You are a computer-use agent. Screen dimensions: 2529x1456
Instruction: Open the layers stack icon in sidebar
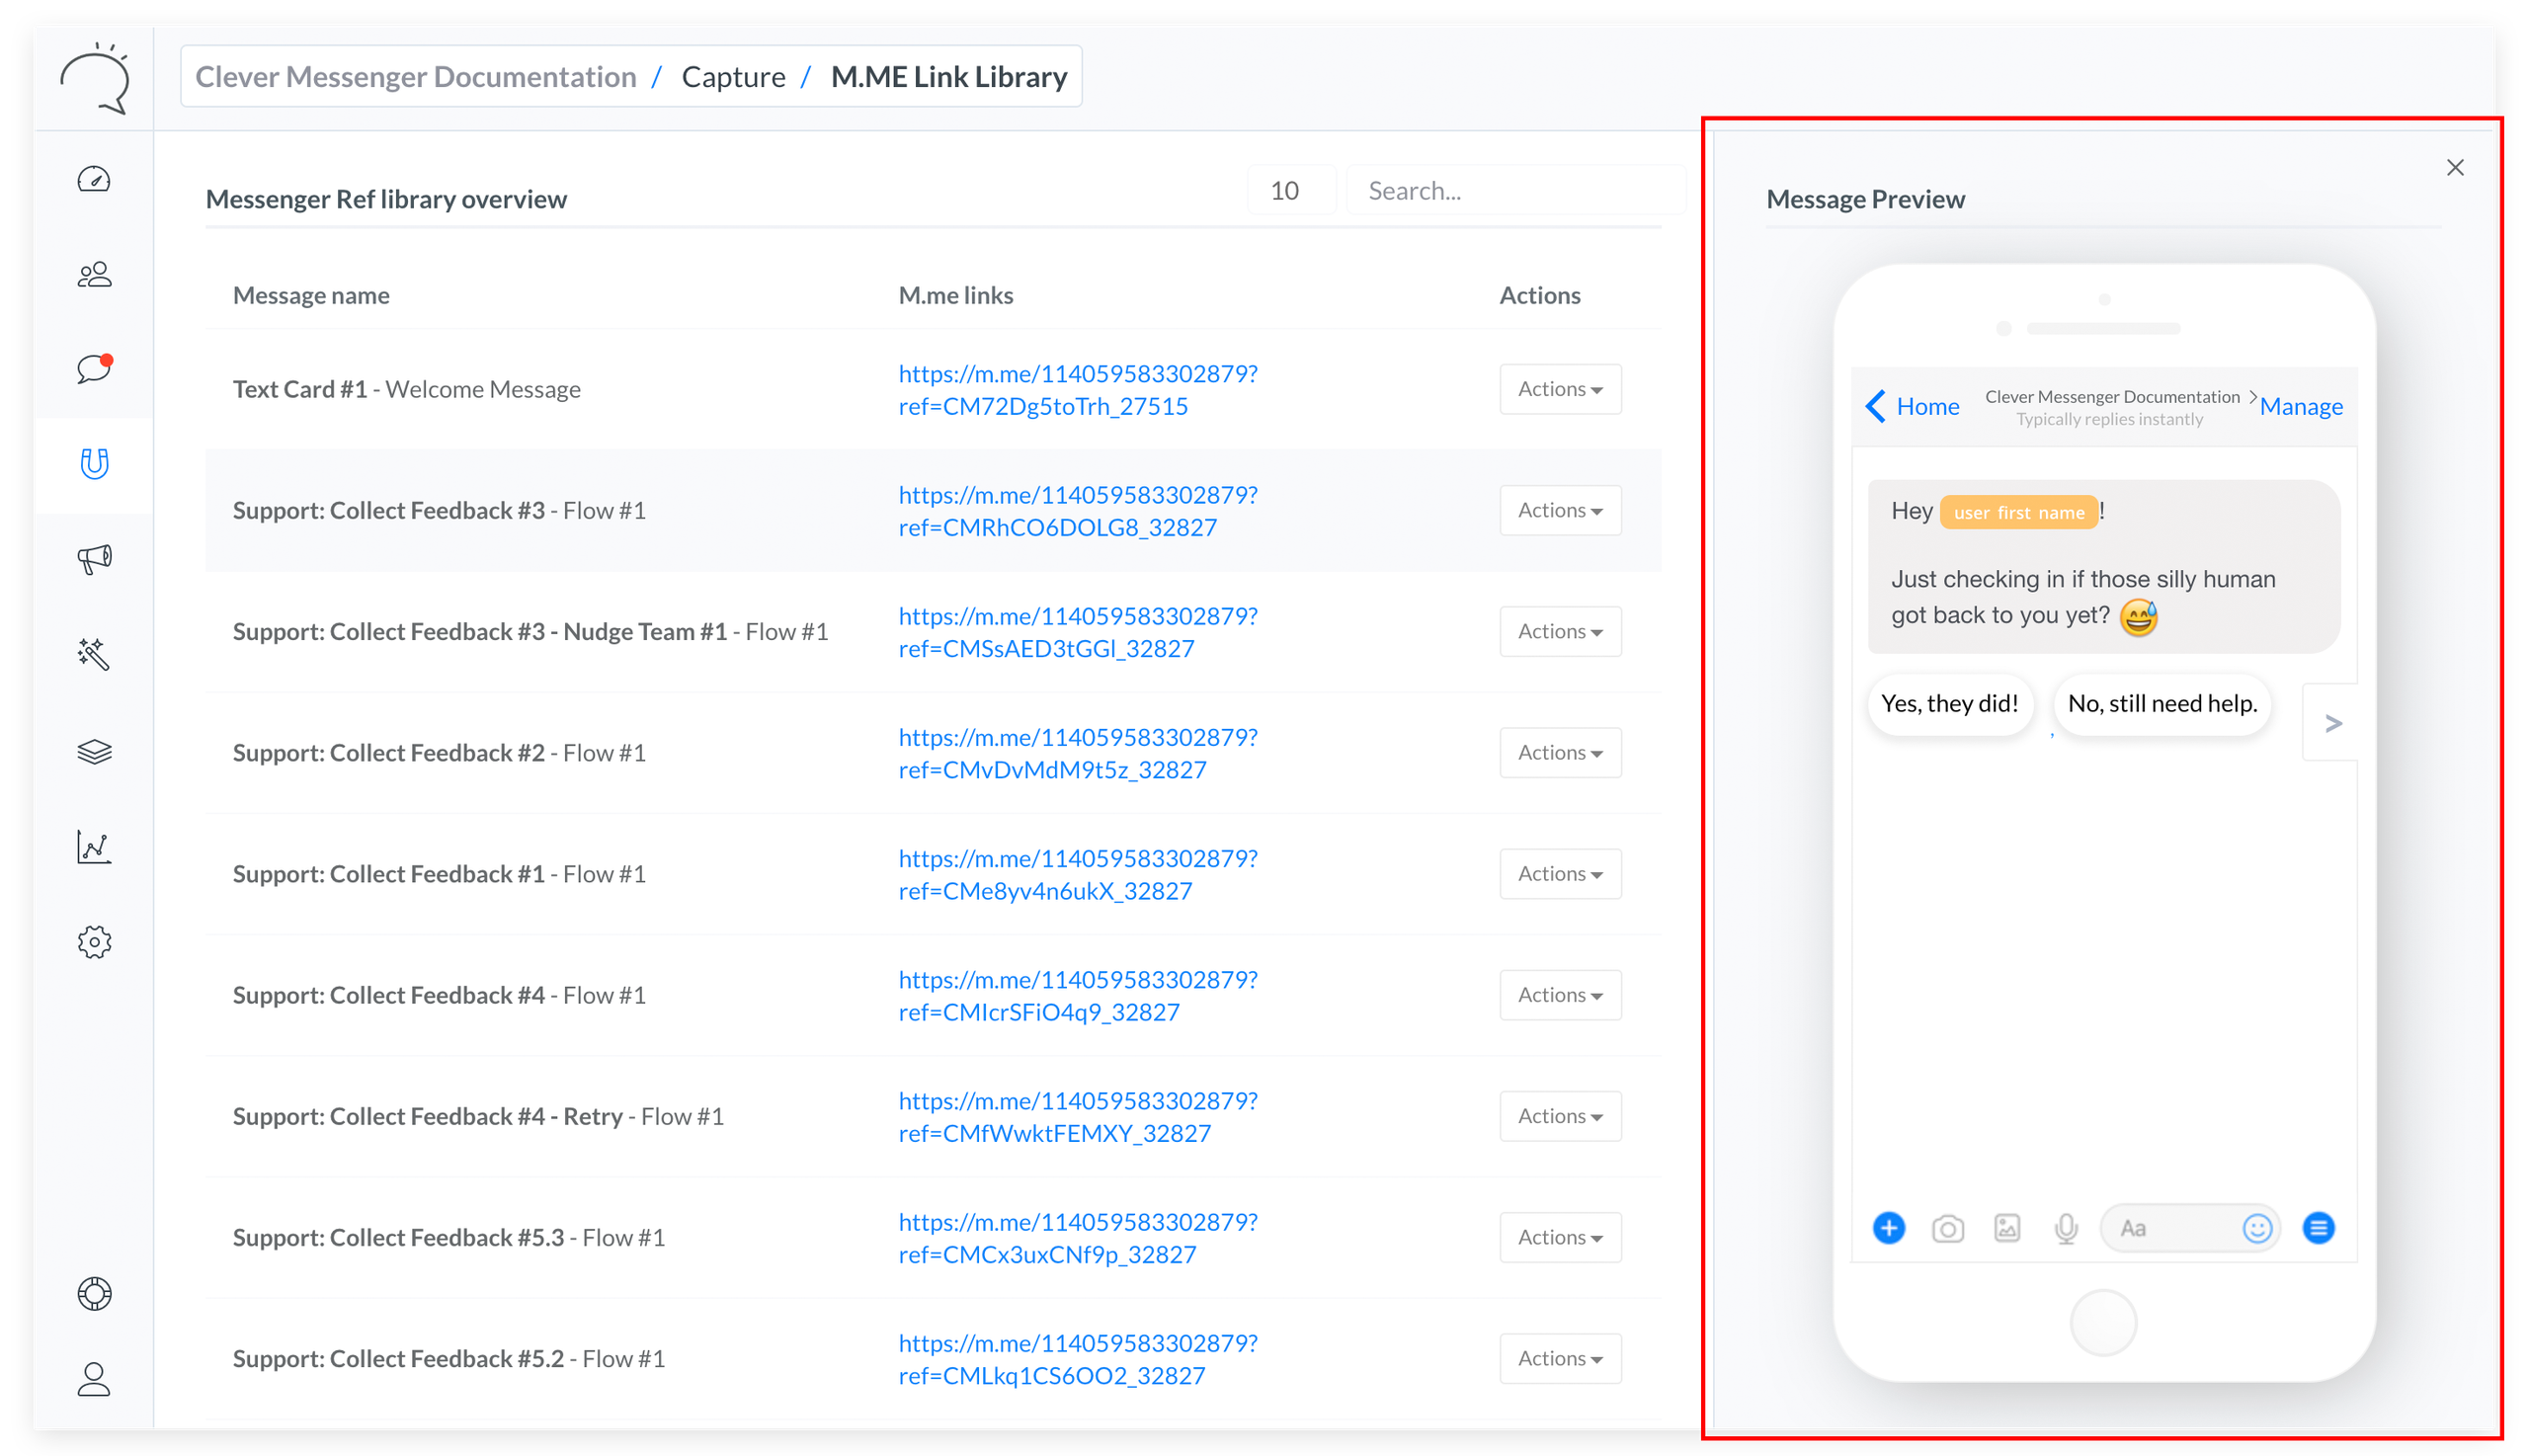tap(94, 751)
